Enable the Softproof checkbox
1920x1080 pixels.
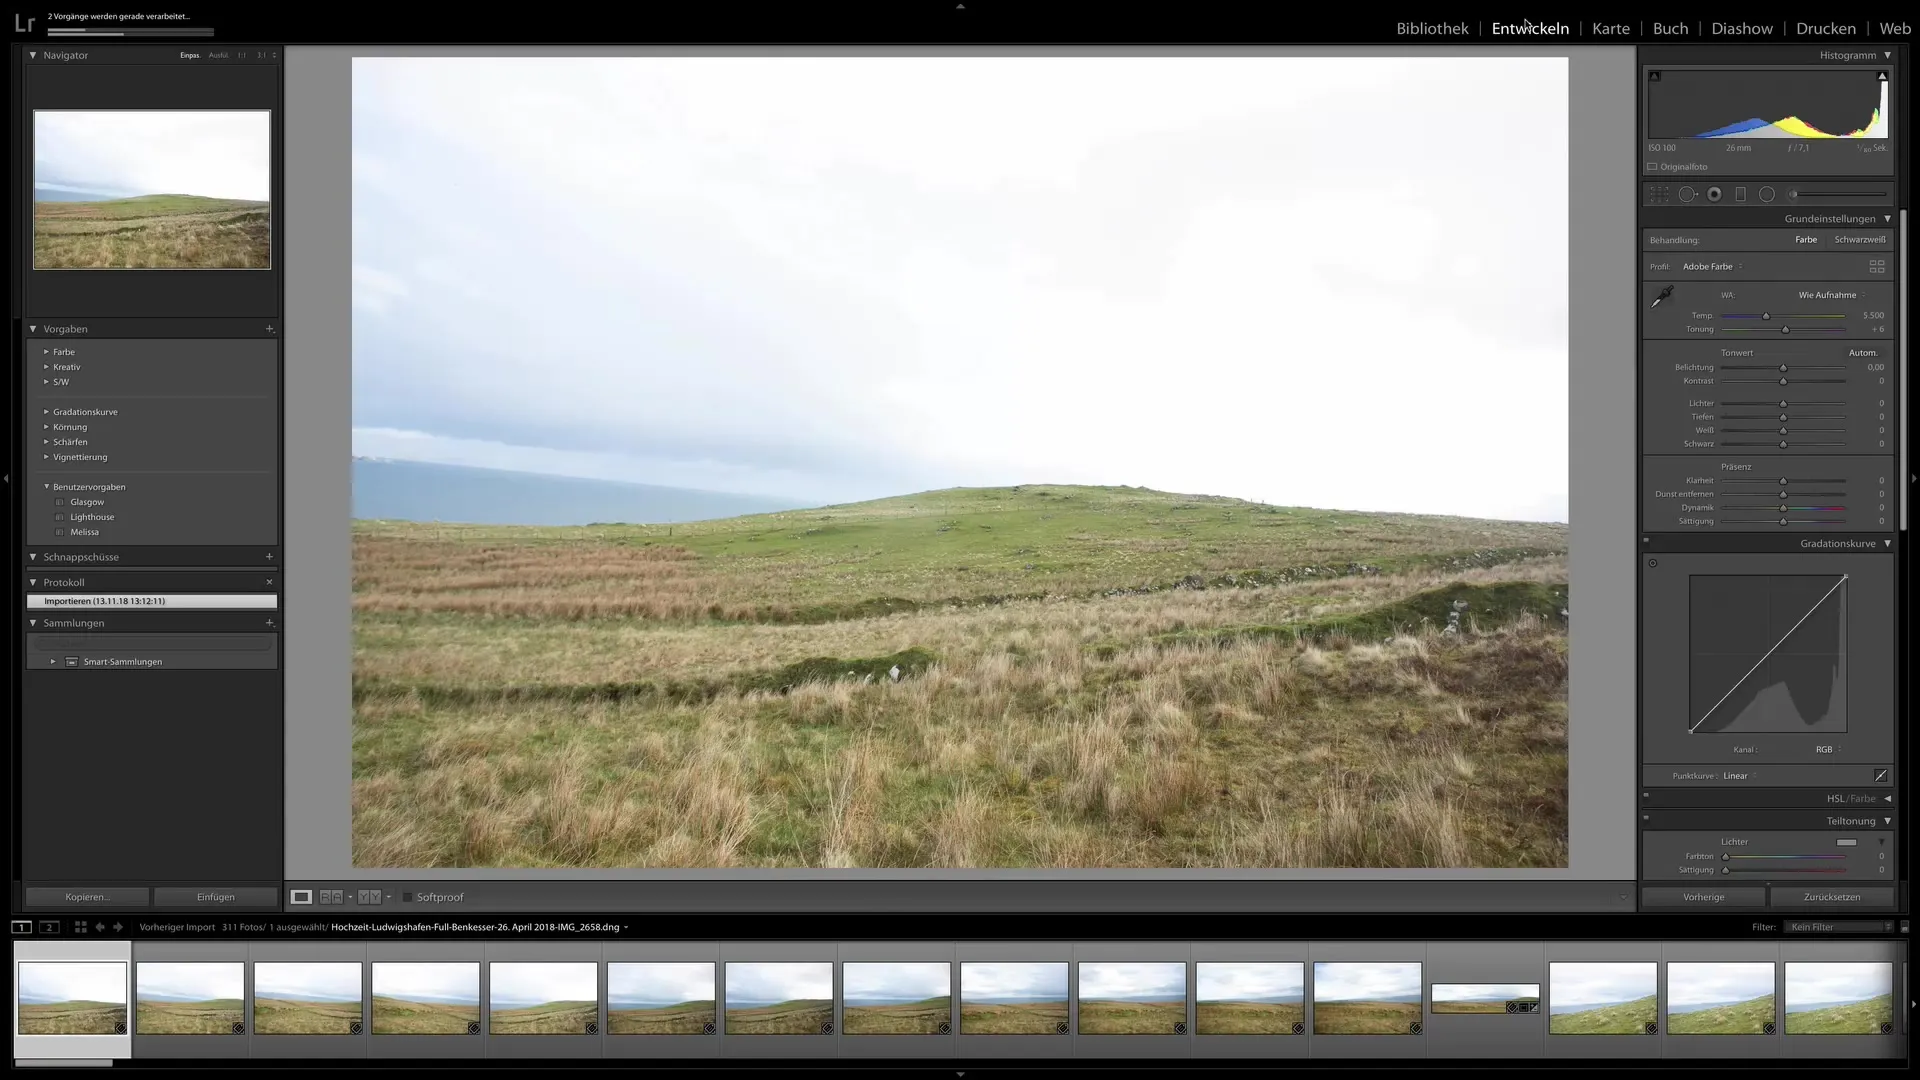pos(407,897)
